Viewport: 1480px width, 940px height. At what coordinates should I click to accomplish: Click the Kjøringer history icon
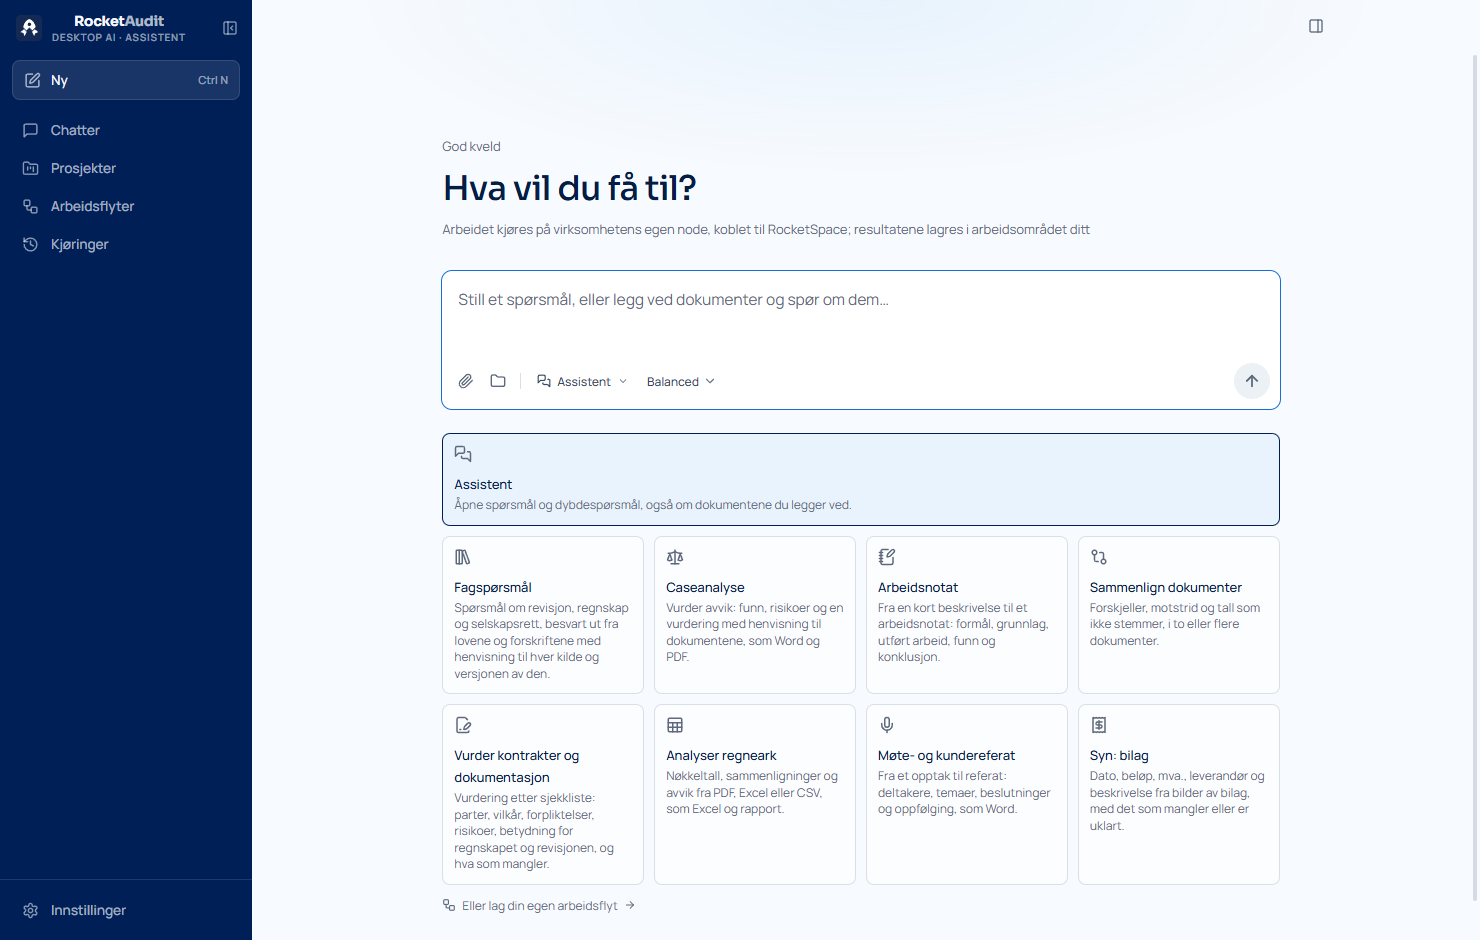(31, 244)
